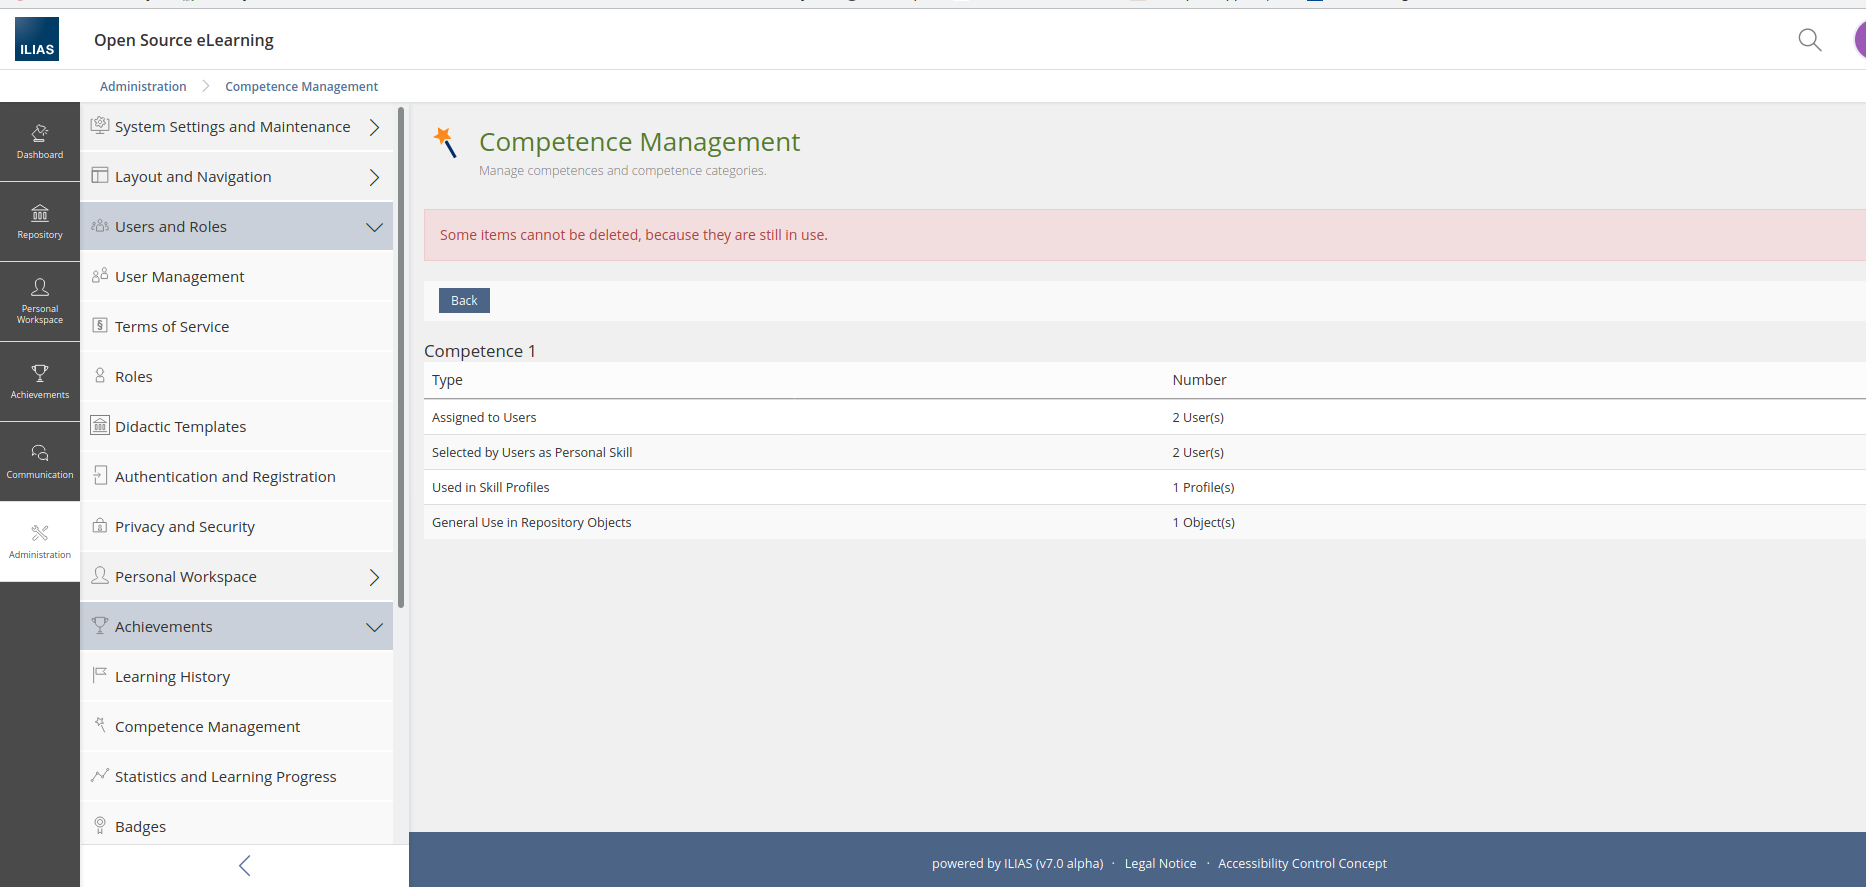Collapse the slate with the bottom arrow
The width and height of the screenshot is (1866, 887).
click(x=245, y=866)
